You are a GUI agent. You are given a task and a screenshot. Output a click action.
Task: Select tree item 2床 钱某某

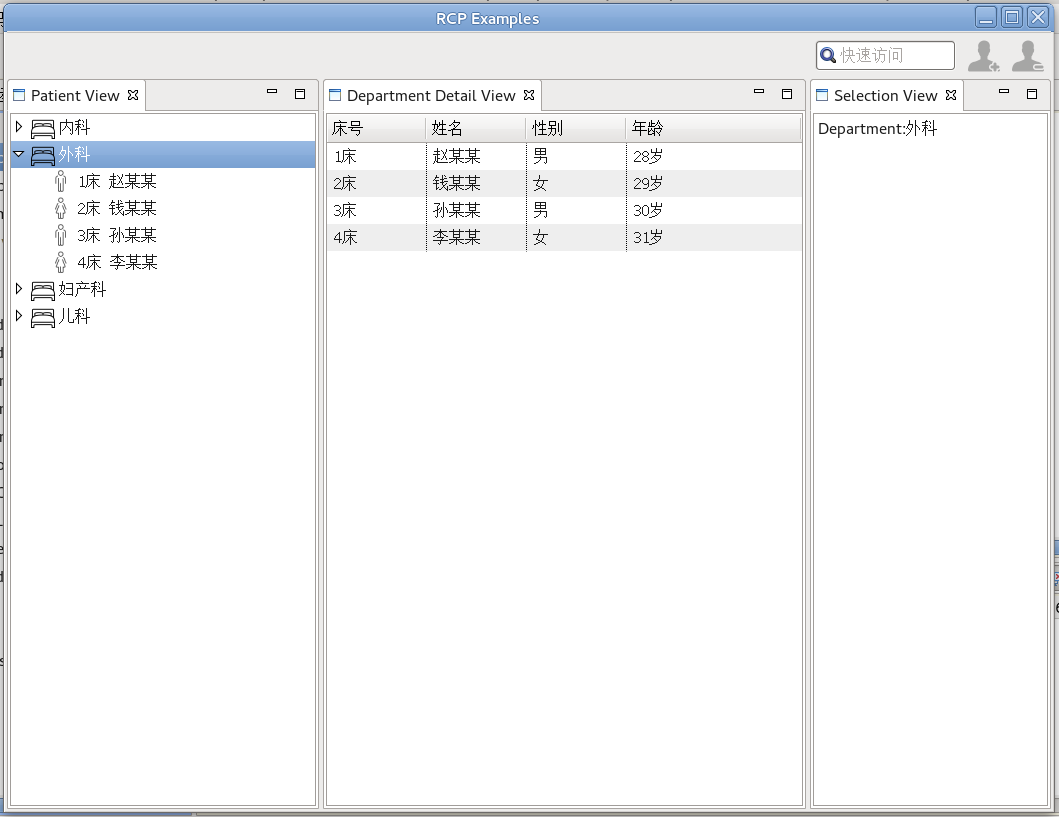118,209
